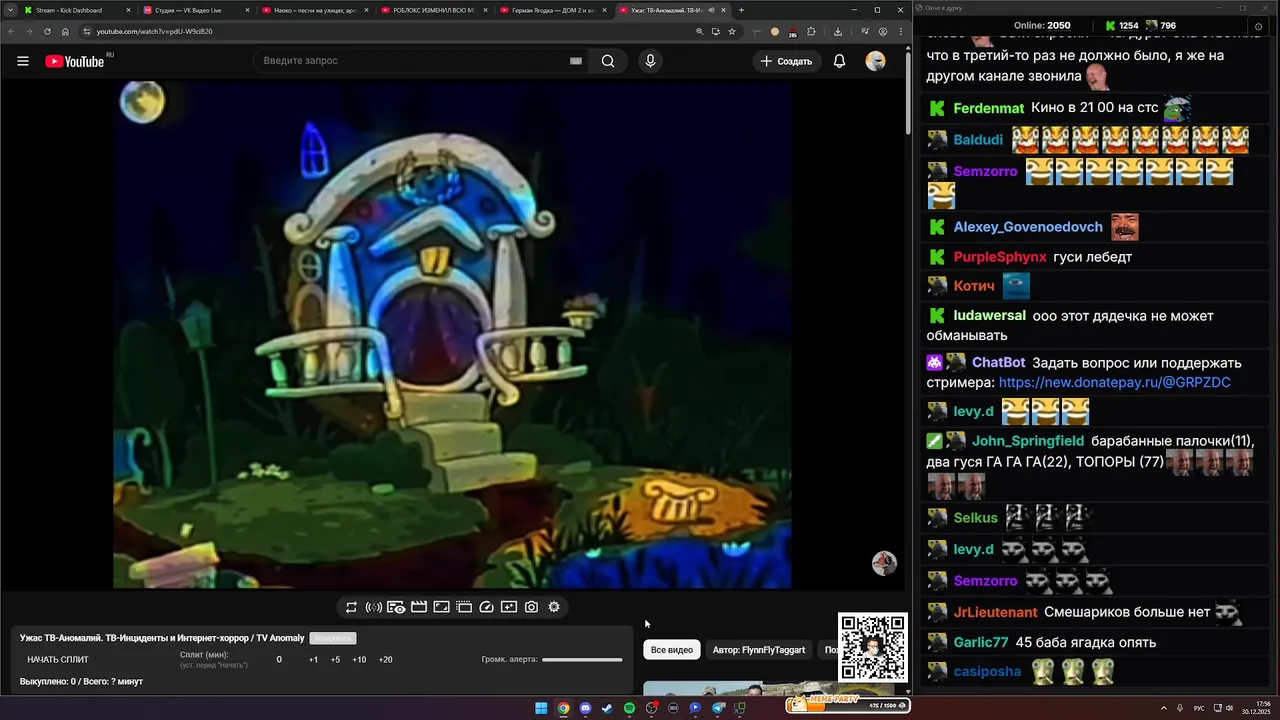
Task: Toggle loop icon under the video
Action: point(351,607)
